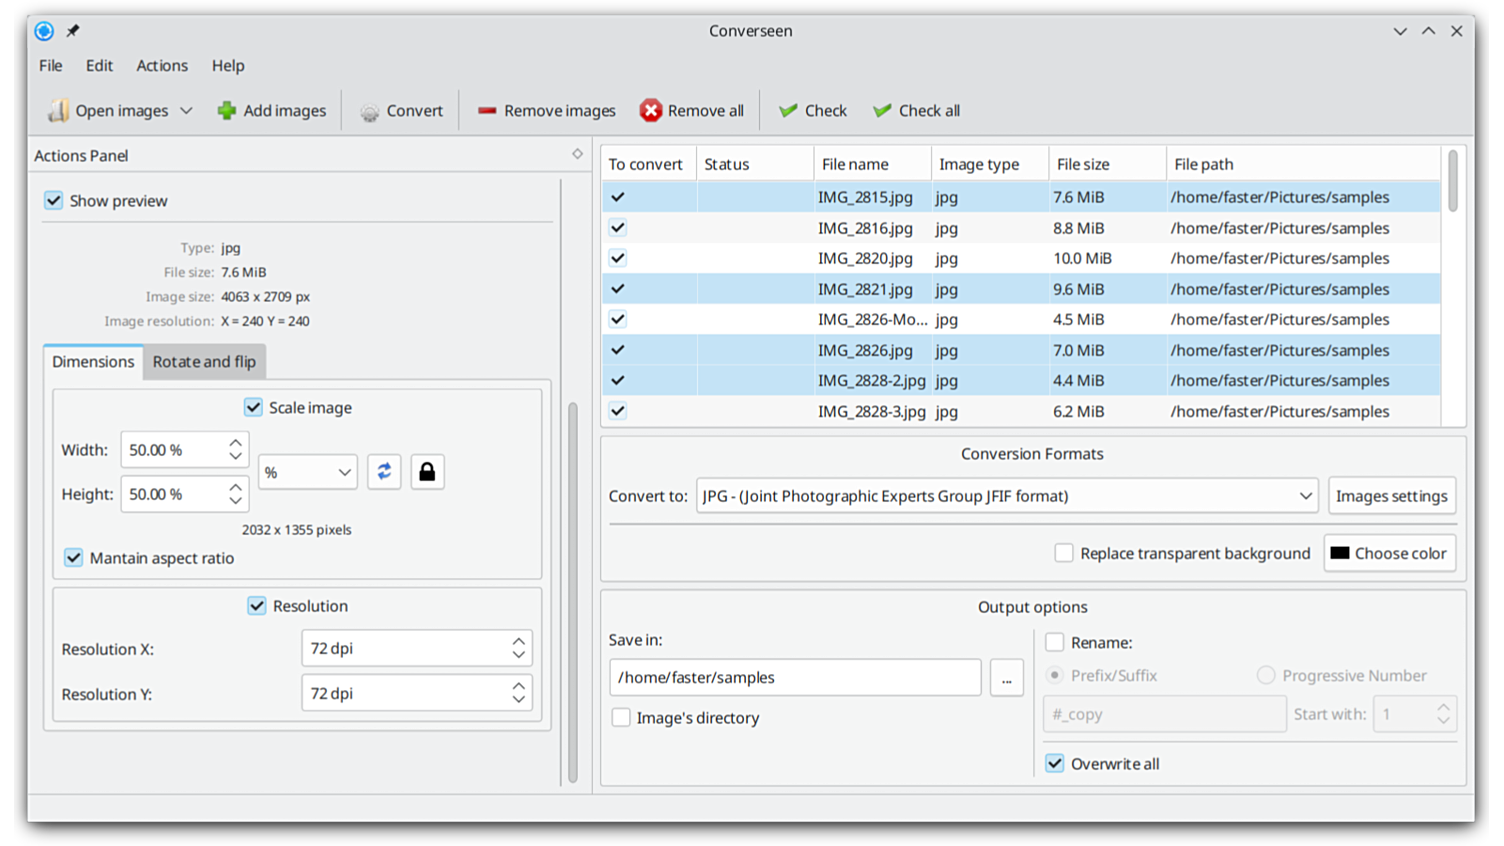The height and width of the screenshot is (846, 1504).
Task: Float the Actions Panel using diamond icon
Action: pyautogui.click(x=577, y=154)
